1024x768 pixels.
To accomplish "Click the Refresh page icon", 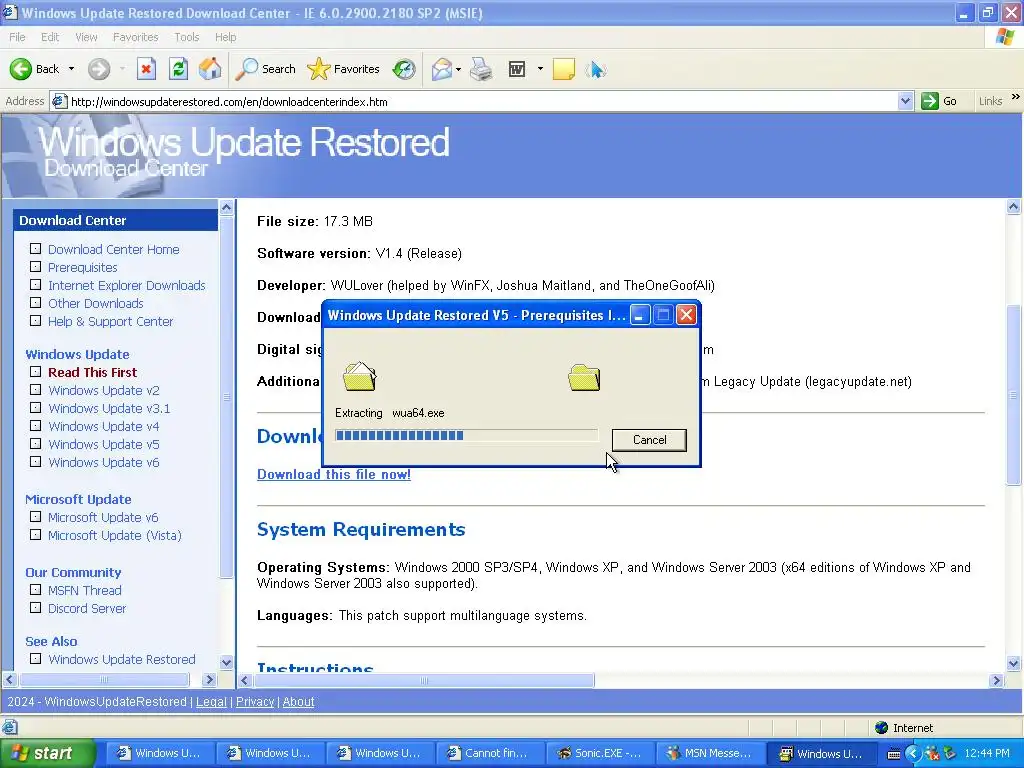I will pos(178,69).
